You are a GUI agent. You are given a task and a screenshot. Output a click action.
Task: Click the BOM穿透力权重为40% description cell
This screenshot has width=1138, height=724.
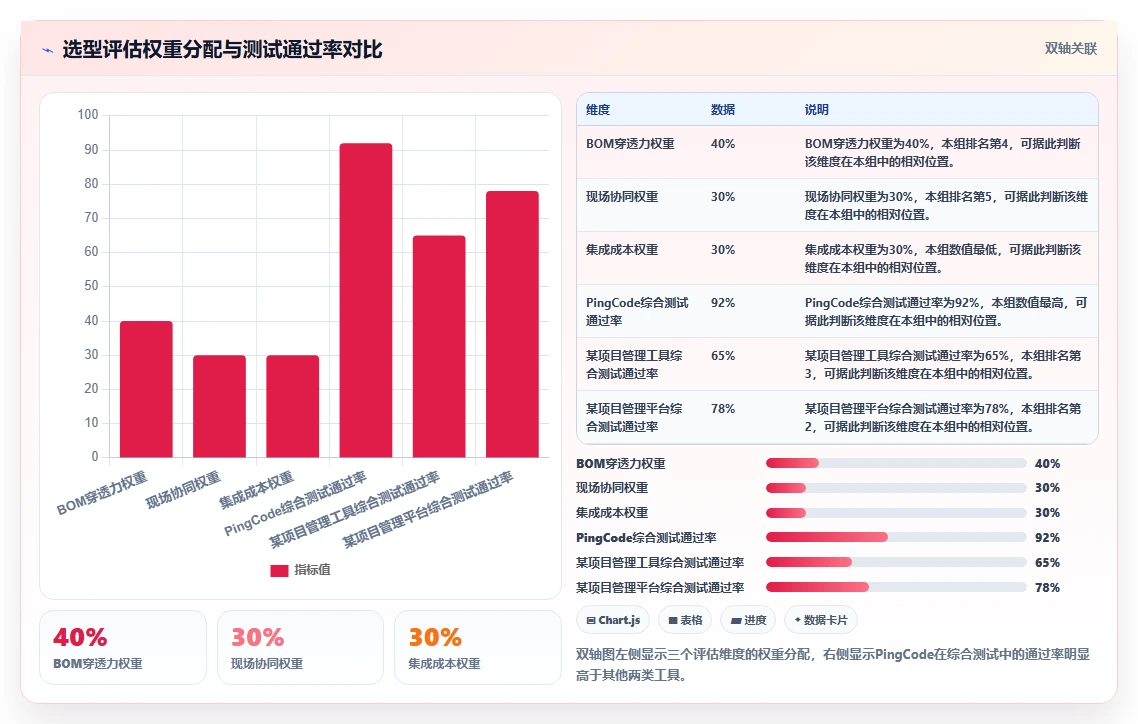(943, 152)
